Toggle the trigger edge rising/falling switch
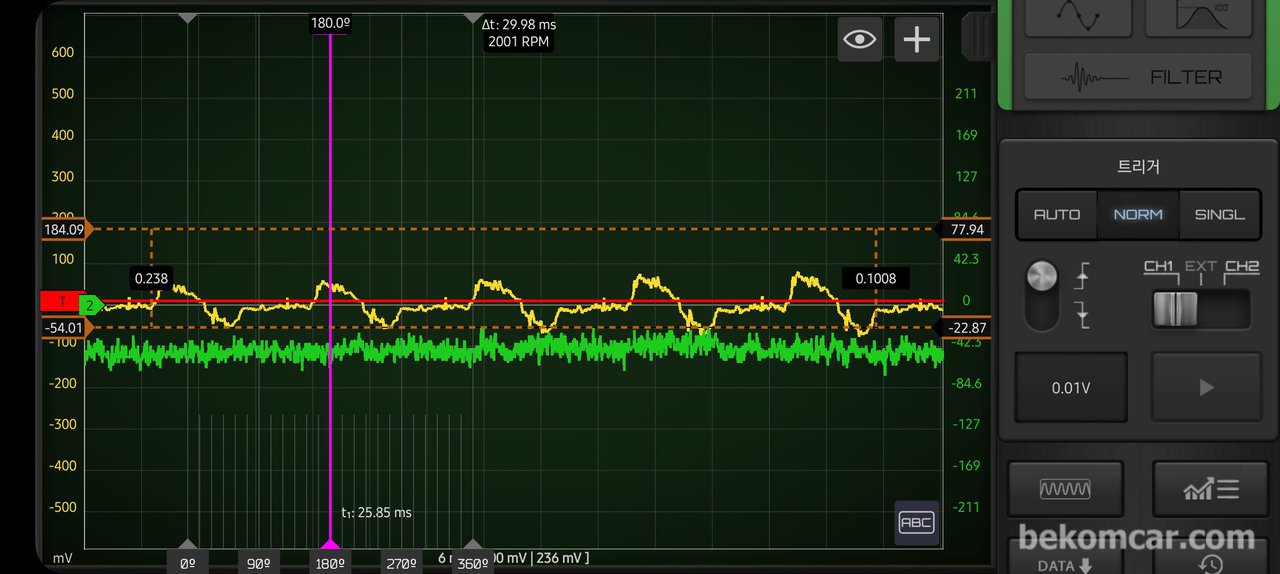1280x574 pixels. (x=1042, y=295)
